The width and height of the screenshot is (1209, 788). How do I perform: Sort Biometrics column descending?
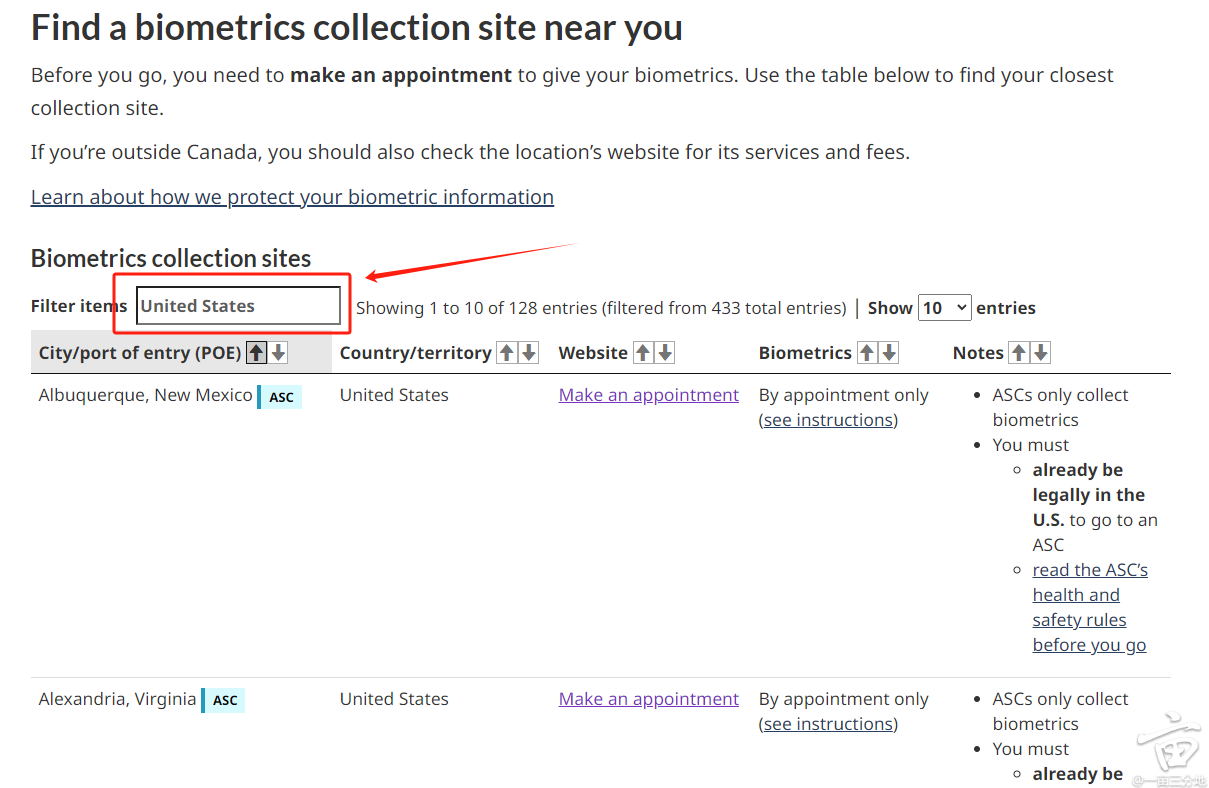(x=889, y=353)
